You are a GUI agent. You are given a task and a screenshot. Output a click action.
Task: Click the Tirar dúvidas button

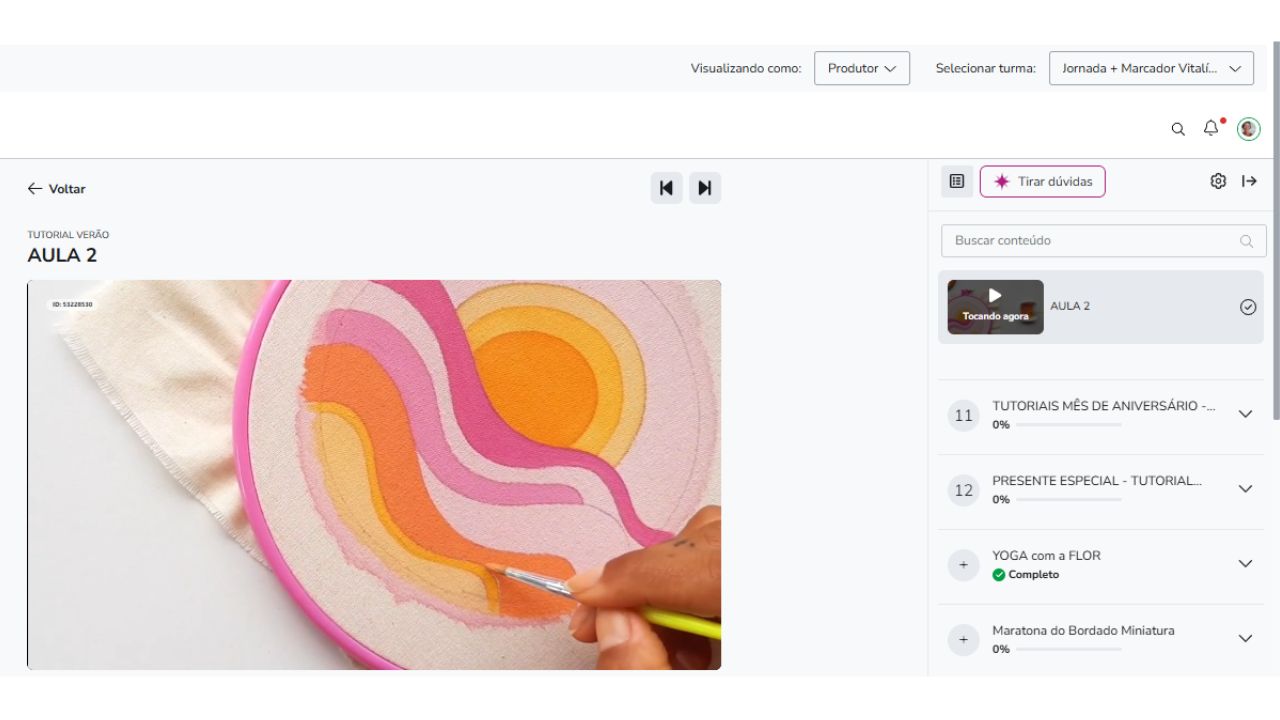(1042, 181)
